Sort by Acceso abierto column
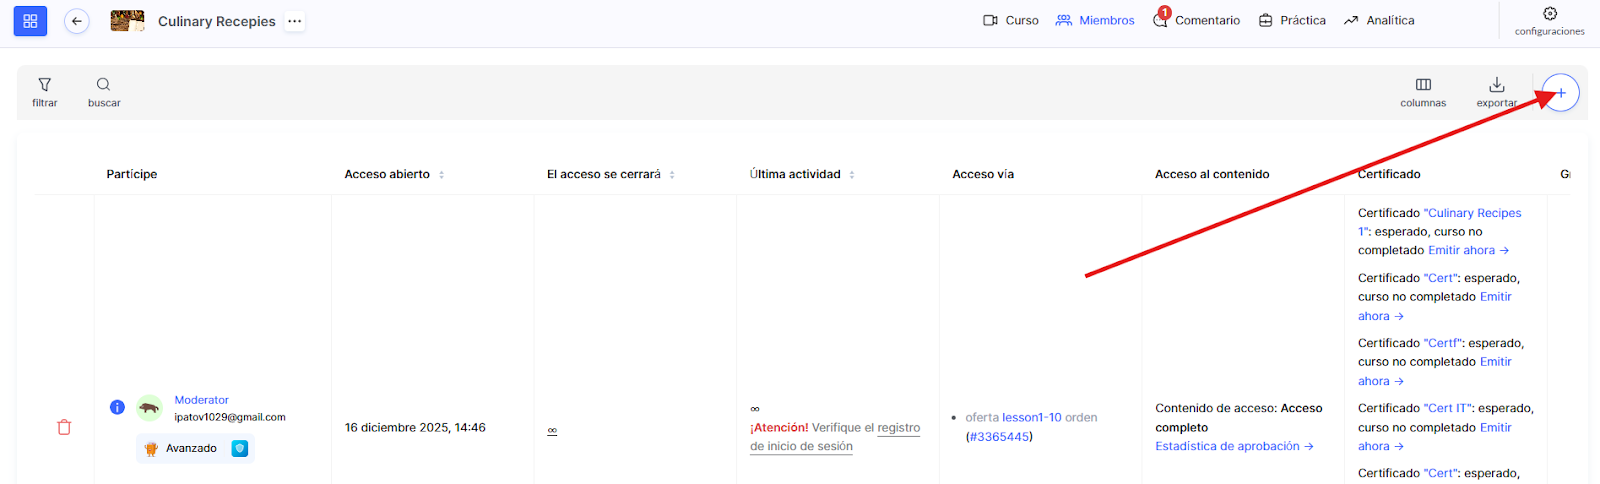1600x484 pixels. pos(441,174)
